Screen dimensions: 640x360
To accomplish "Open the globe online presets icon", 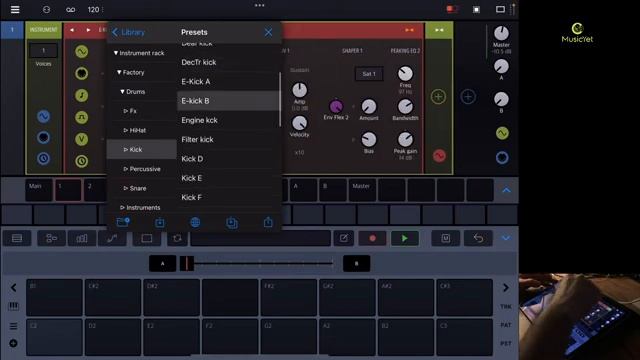I will coord(195,222).
